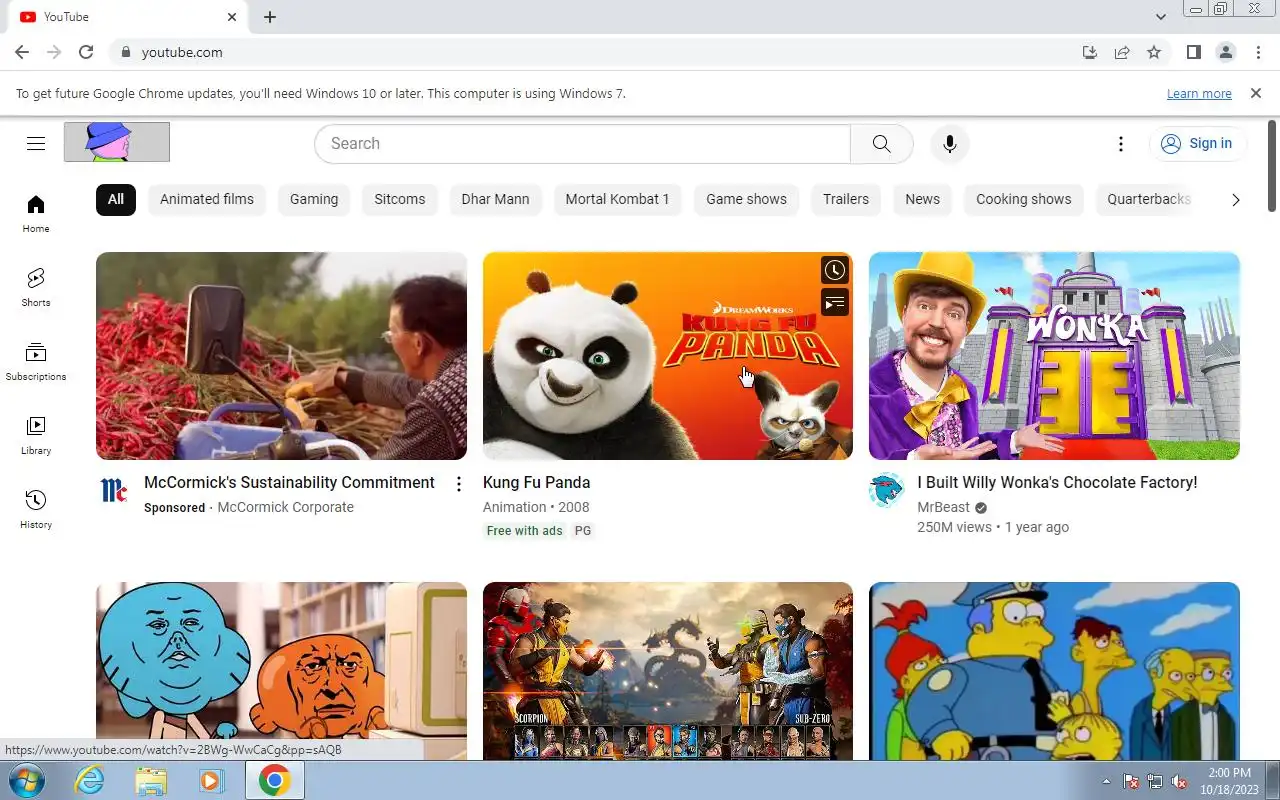Open YouTube settings three-dot menu
The width and height of the screenshot is (1280, 800).
1121,144
